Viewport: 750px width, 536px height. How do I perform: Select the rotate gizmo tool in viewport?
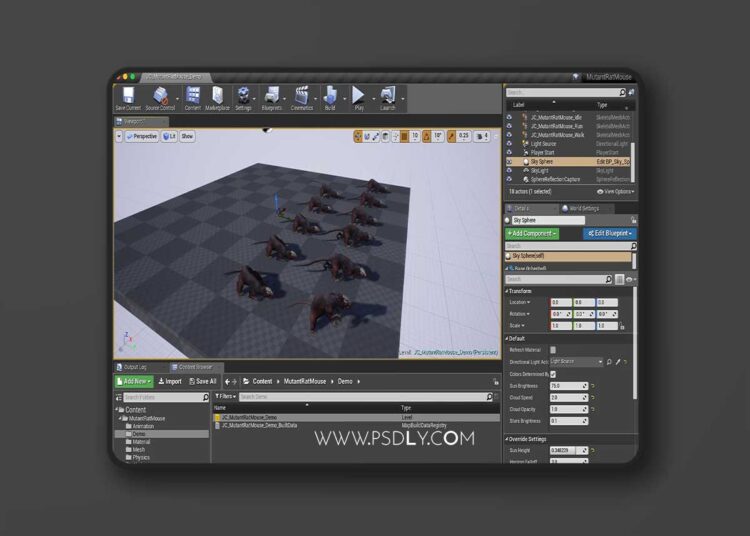(x=367, y=137)
